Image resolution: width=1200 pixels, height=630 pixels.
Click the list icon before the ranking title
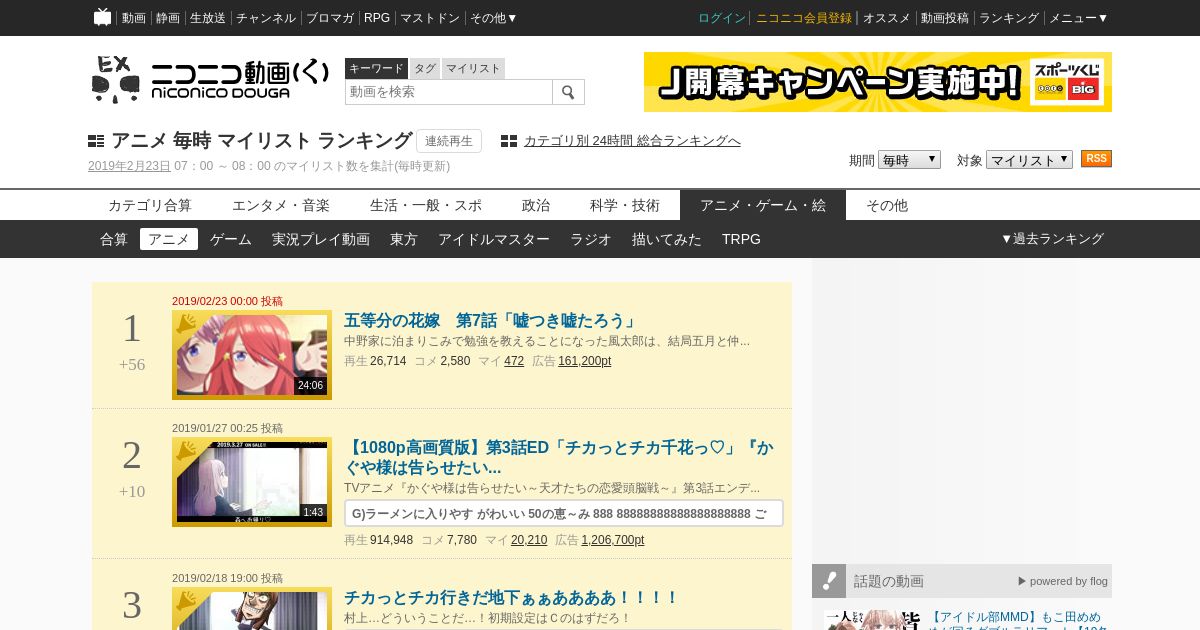pyautogui.click(x=96, y=141)
